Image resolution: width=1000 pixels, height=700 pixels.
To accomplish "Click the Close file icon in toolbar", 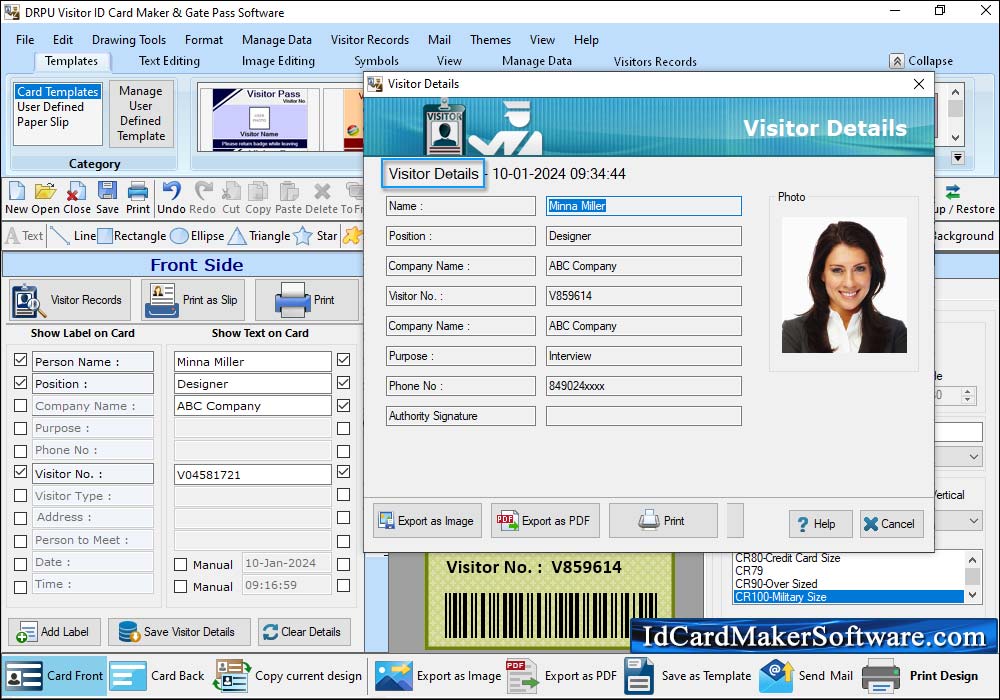I will click(x=77, y=198).
